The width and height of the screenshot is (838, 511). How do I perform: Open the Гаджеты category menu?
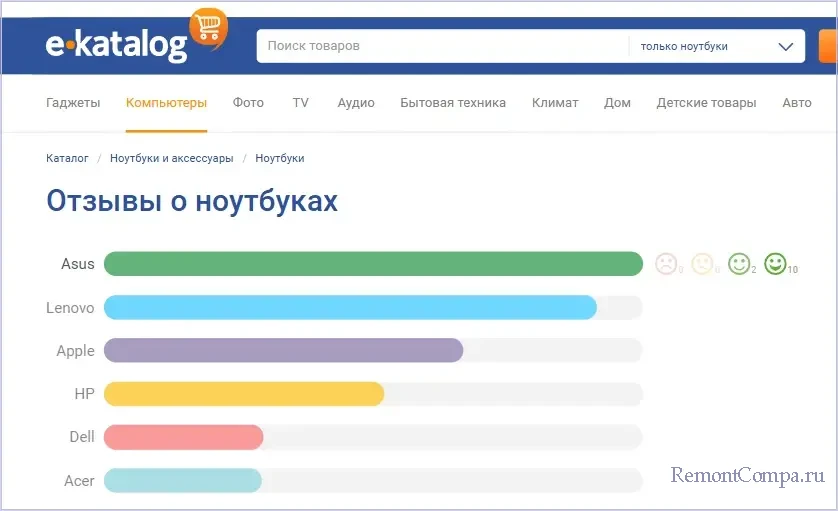click(x=73, y=103)
